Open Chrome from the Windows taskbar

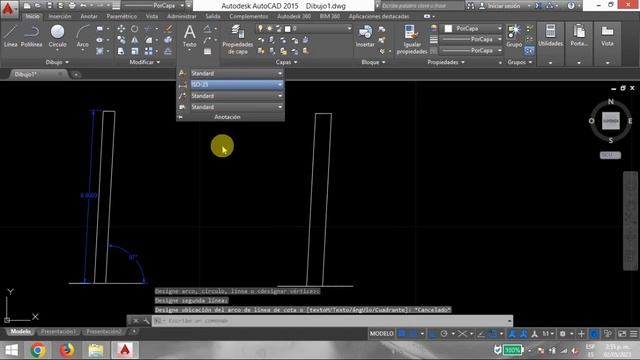[x=38, y=350]
